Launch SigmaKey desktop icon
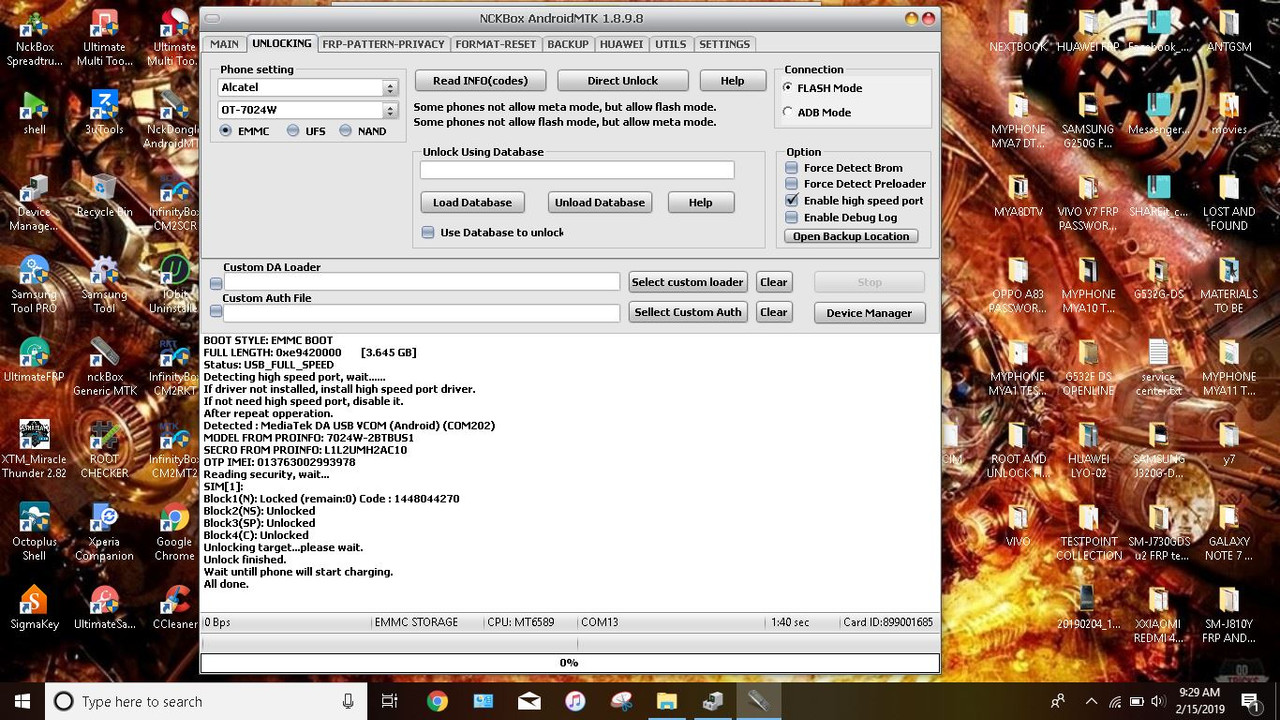This screenshot has width=1280, height=720. tap(35, 608)
